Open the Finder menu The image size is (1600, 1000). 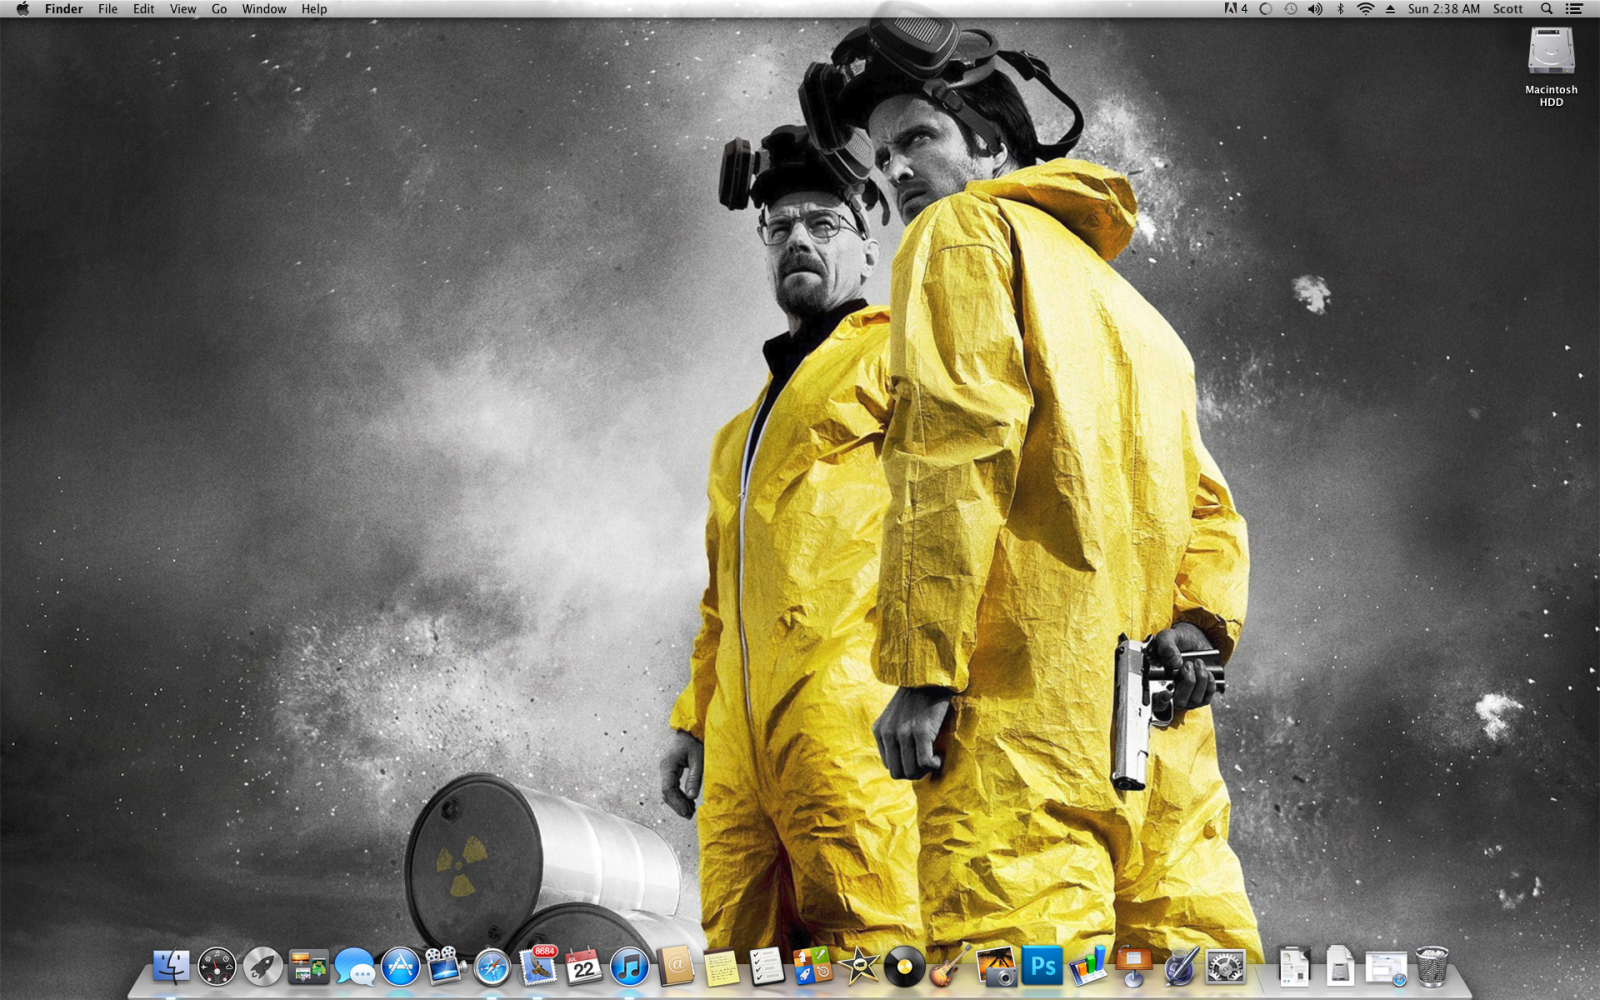pyautogui.click(x=64, y=9)
